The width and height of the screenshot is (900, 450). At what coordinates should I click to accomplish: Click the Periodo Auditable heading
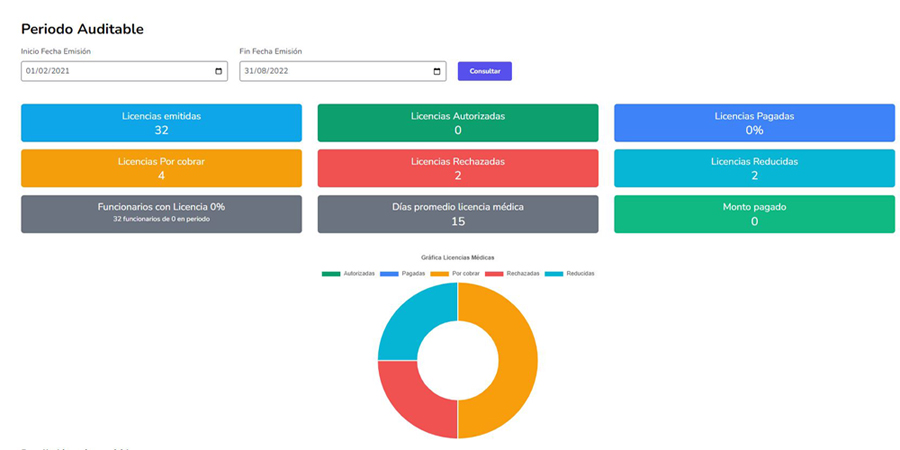(82, 29)
